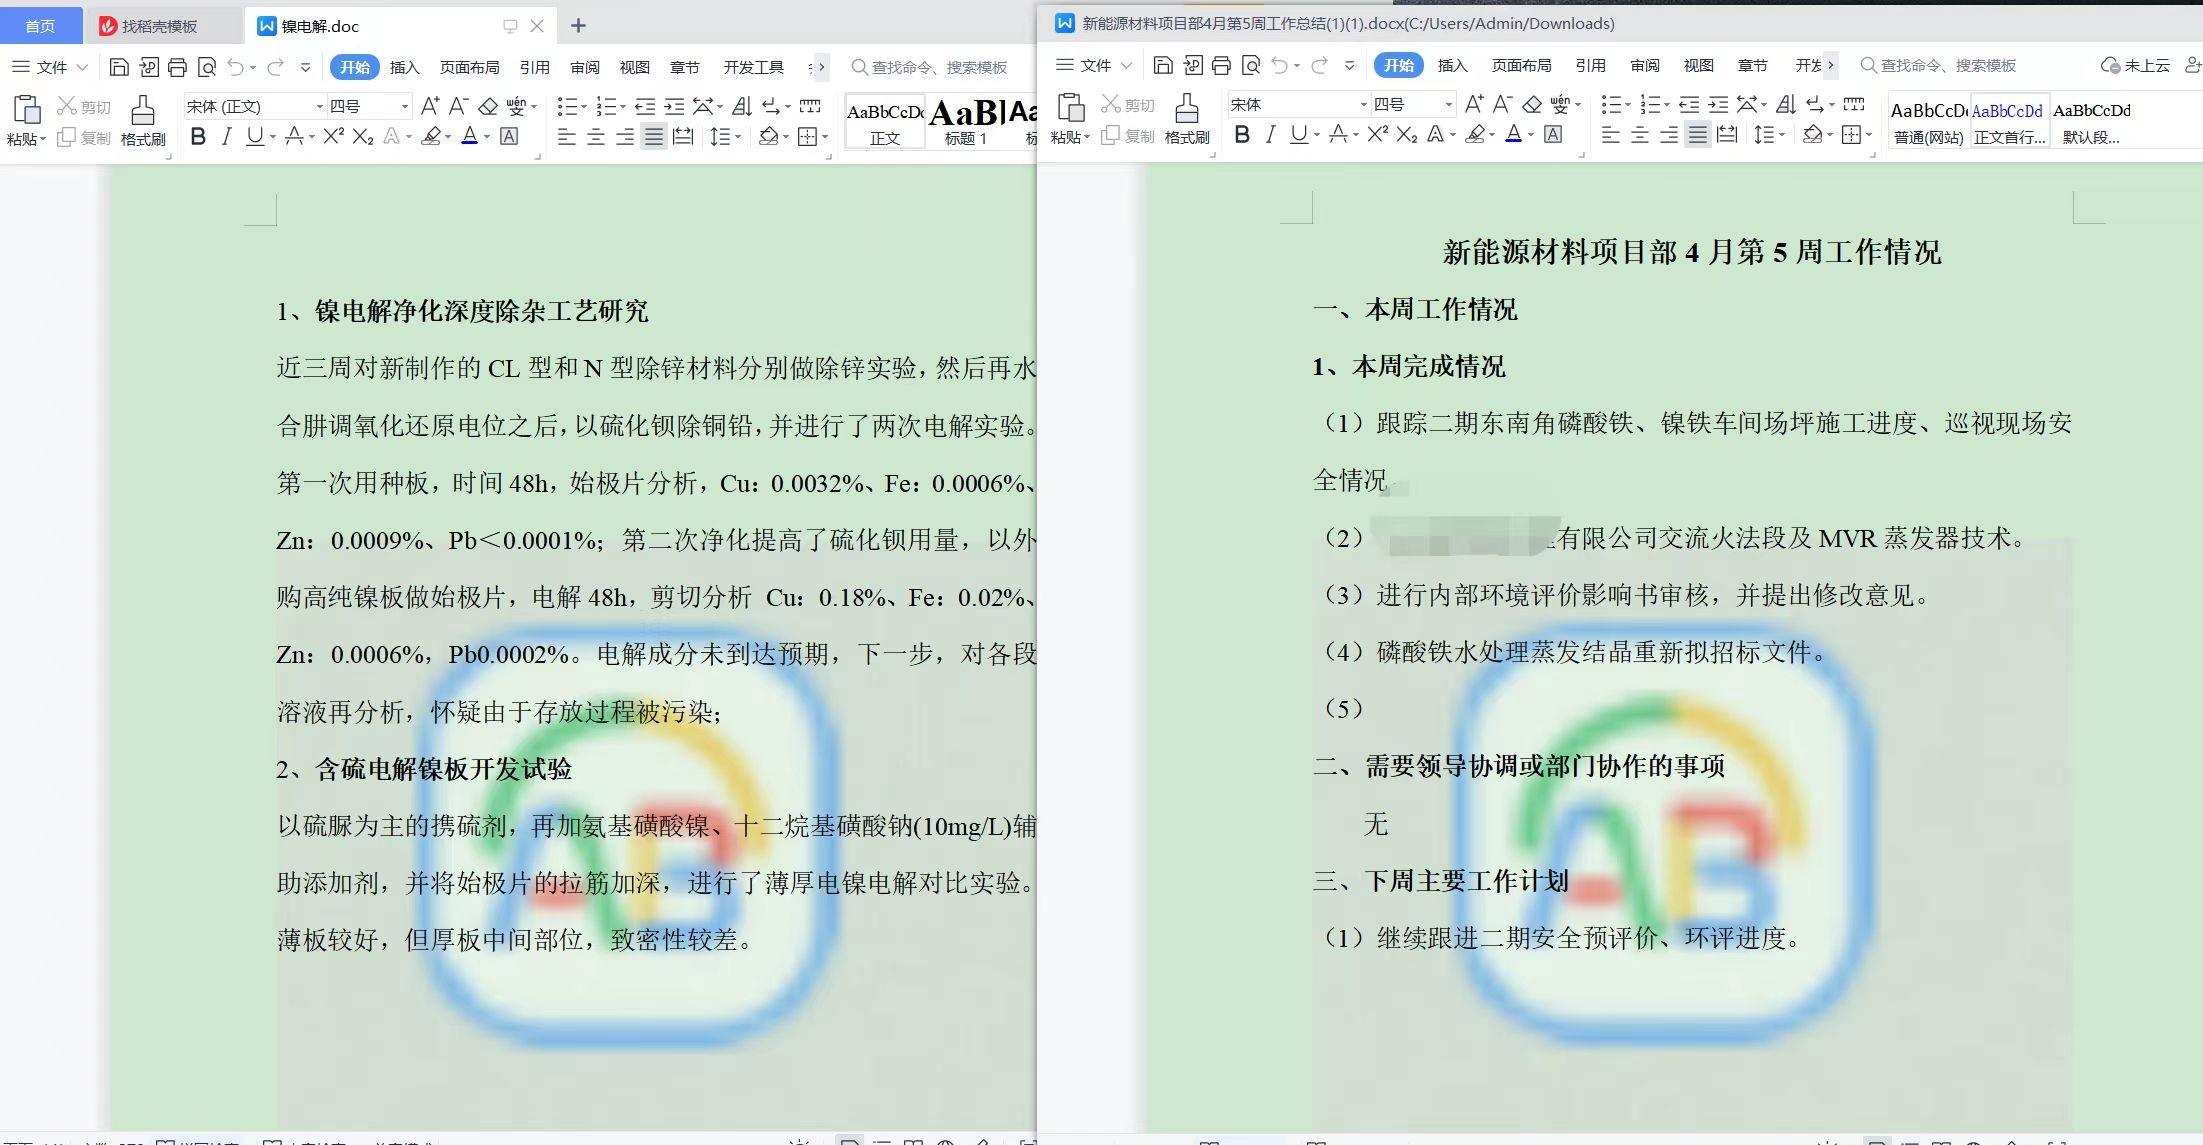
Task: Switch to the 找稻壳模板 tab
Action: click(x=158, y=26)
